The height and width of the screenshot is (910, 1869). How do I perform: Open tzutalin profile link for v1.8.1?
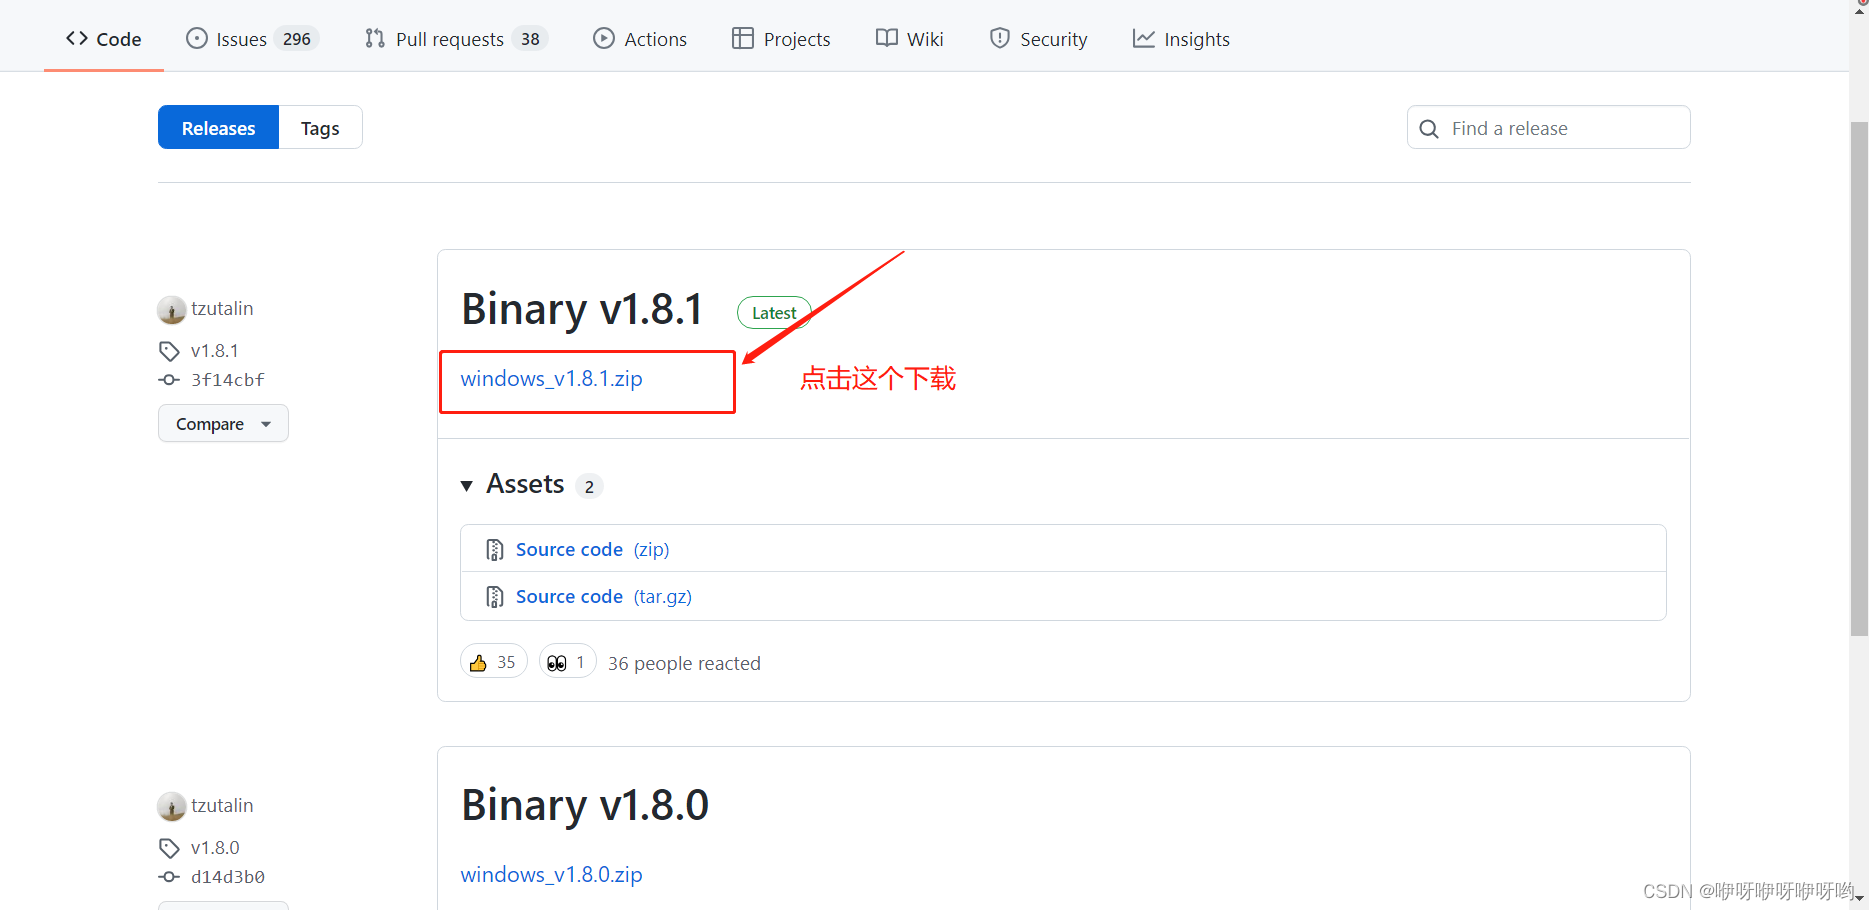click(x=222, y=309)
